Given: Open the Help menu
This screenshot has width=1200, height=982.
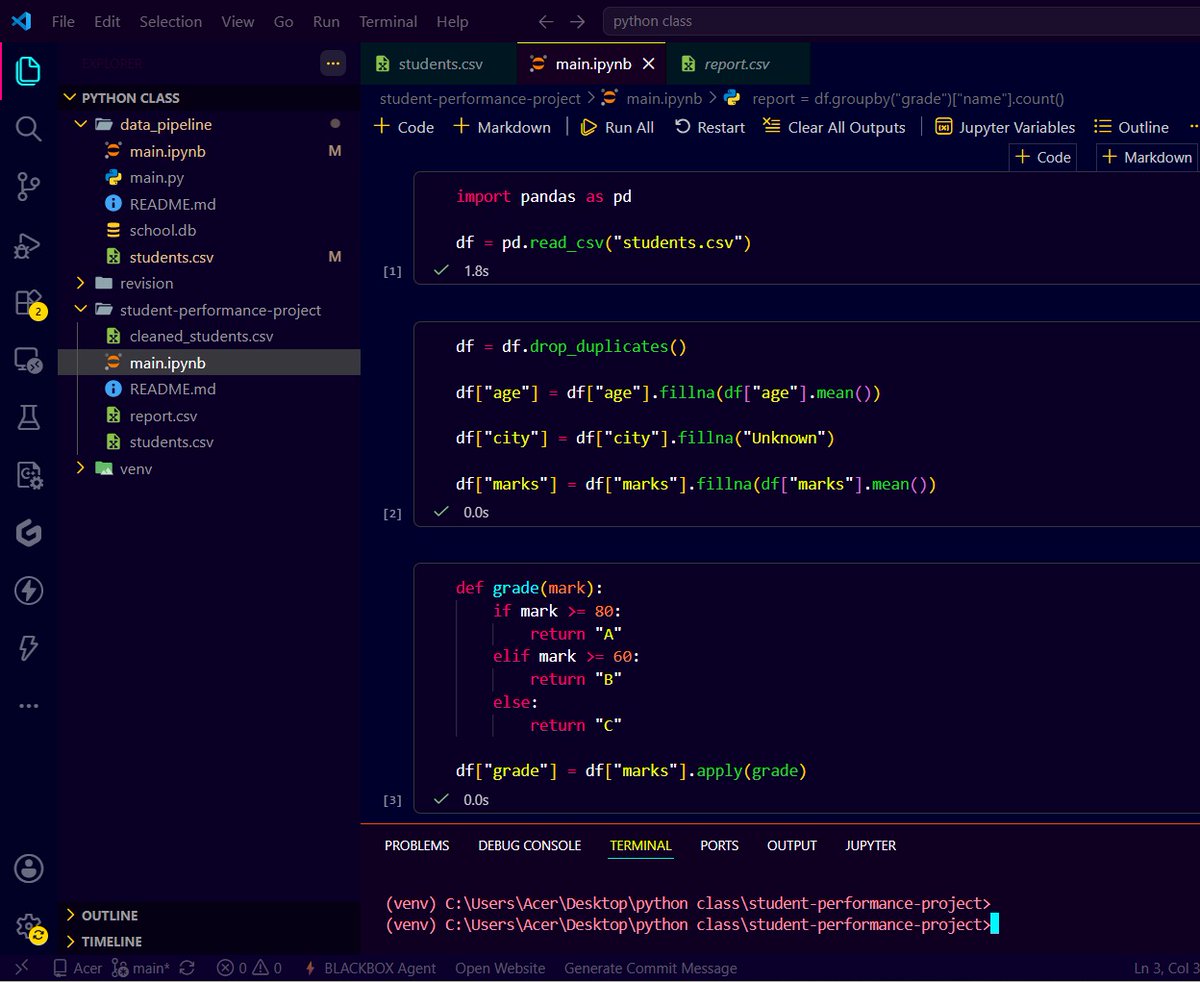Looking at the screenshot, I should point(452,21).
